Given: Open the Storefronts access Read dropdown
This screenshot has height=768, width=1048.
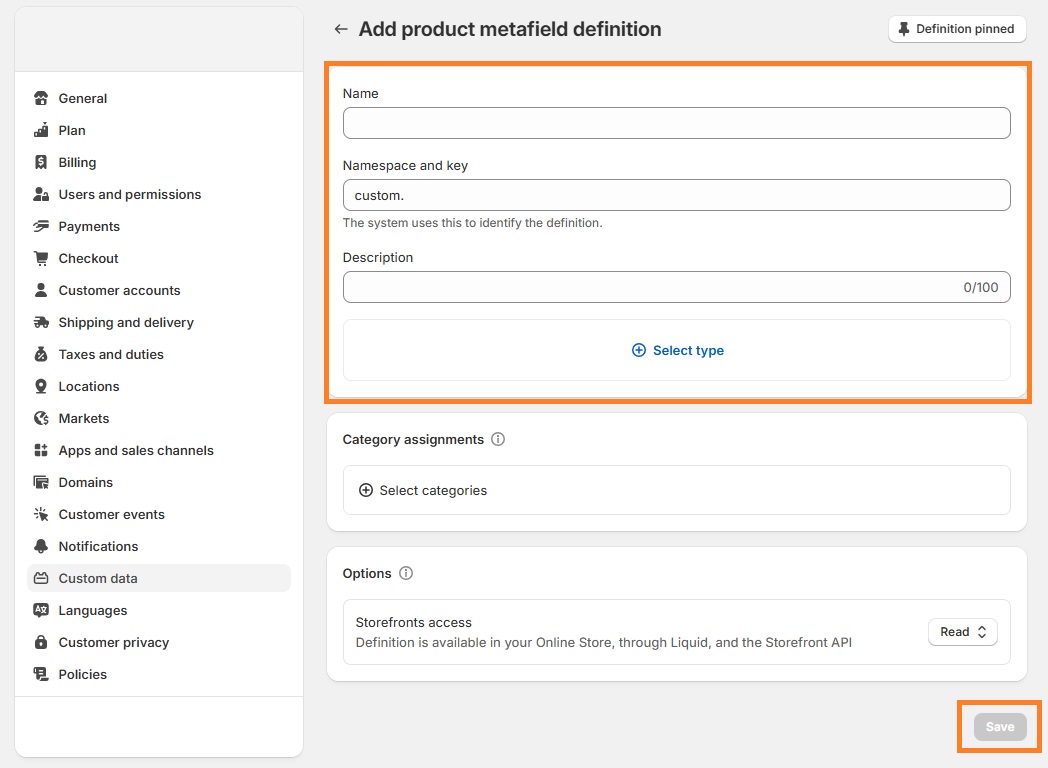Looking at the screenshot, I should point(961,631).
